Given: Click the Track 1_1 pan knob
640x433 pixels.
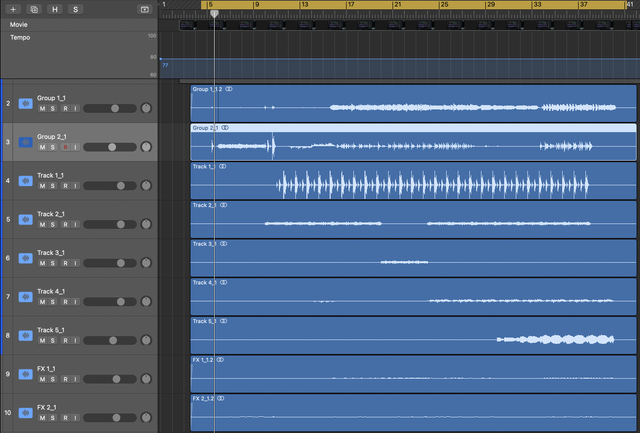Looking at the screenshot, I should pyautogui.click(x=146, y=186).
